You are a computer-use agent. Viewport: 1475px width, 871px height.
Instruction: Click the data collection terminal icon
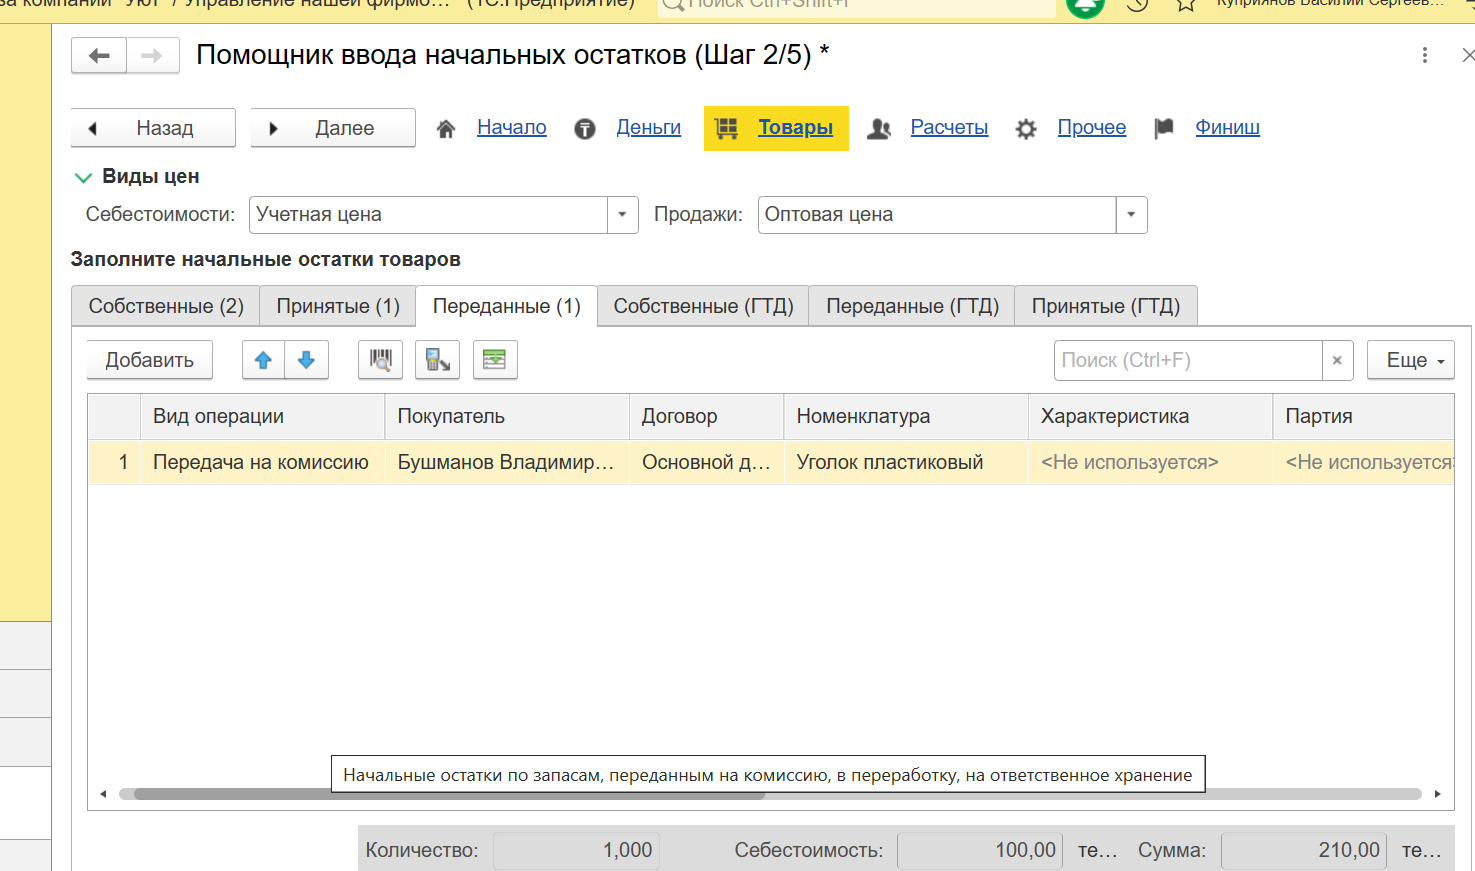pos(437,360)
